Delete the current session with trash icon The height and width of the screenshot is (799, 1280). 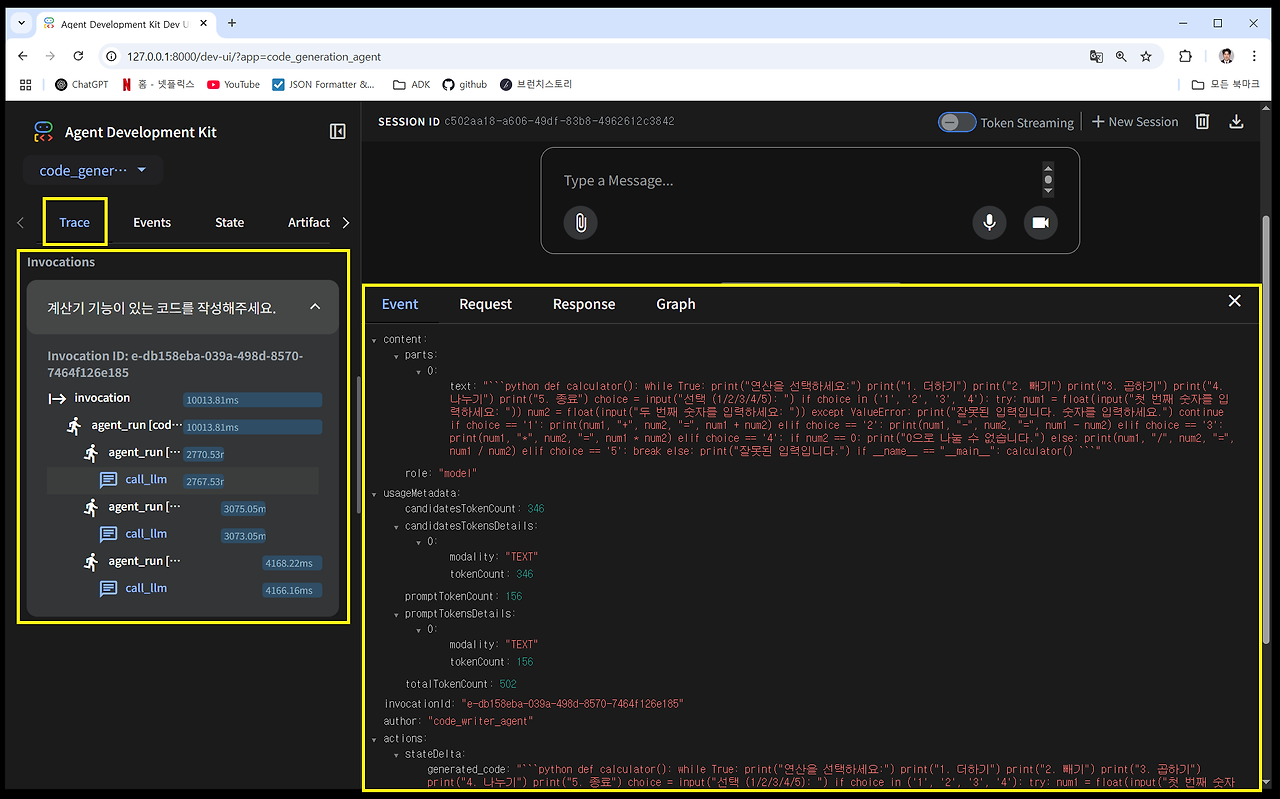coord(1203,122)
